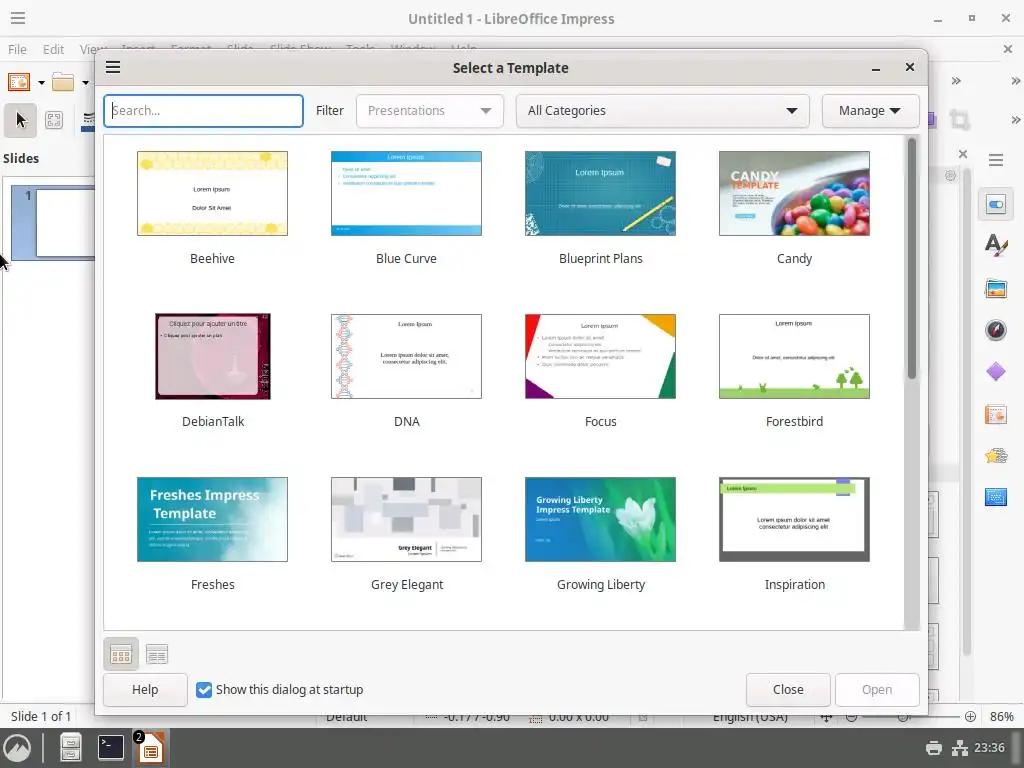Open the Slide Transition sidebar deck
This screenshot has height=768, width=1024.
click(995, 414)
